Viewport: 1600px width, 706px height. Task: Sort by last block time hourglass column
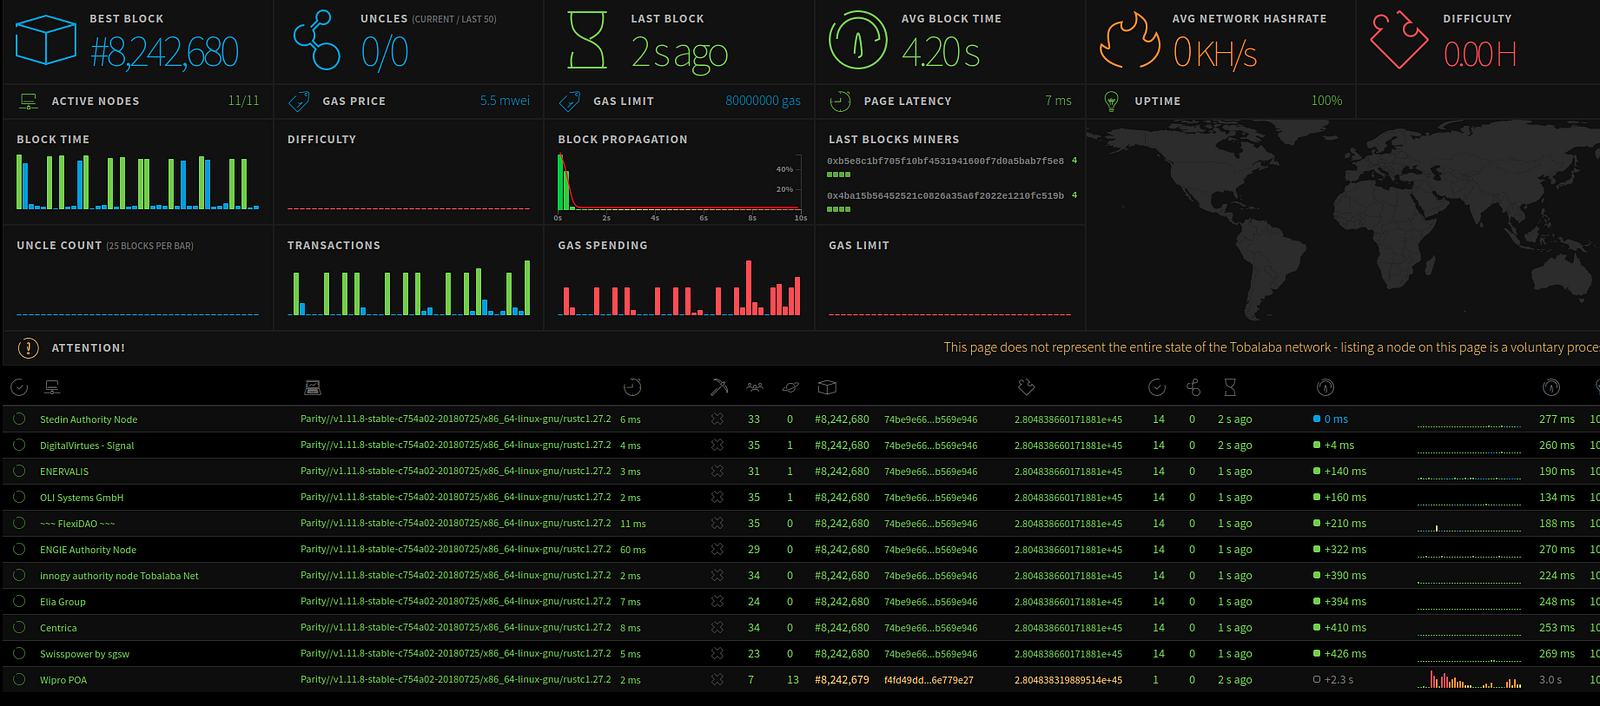(x=1230, y=387)
